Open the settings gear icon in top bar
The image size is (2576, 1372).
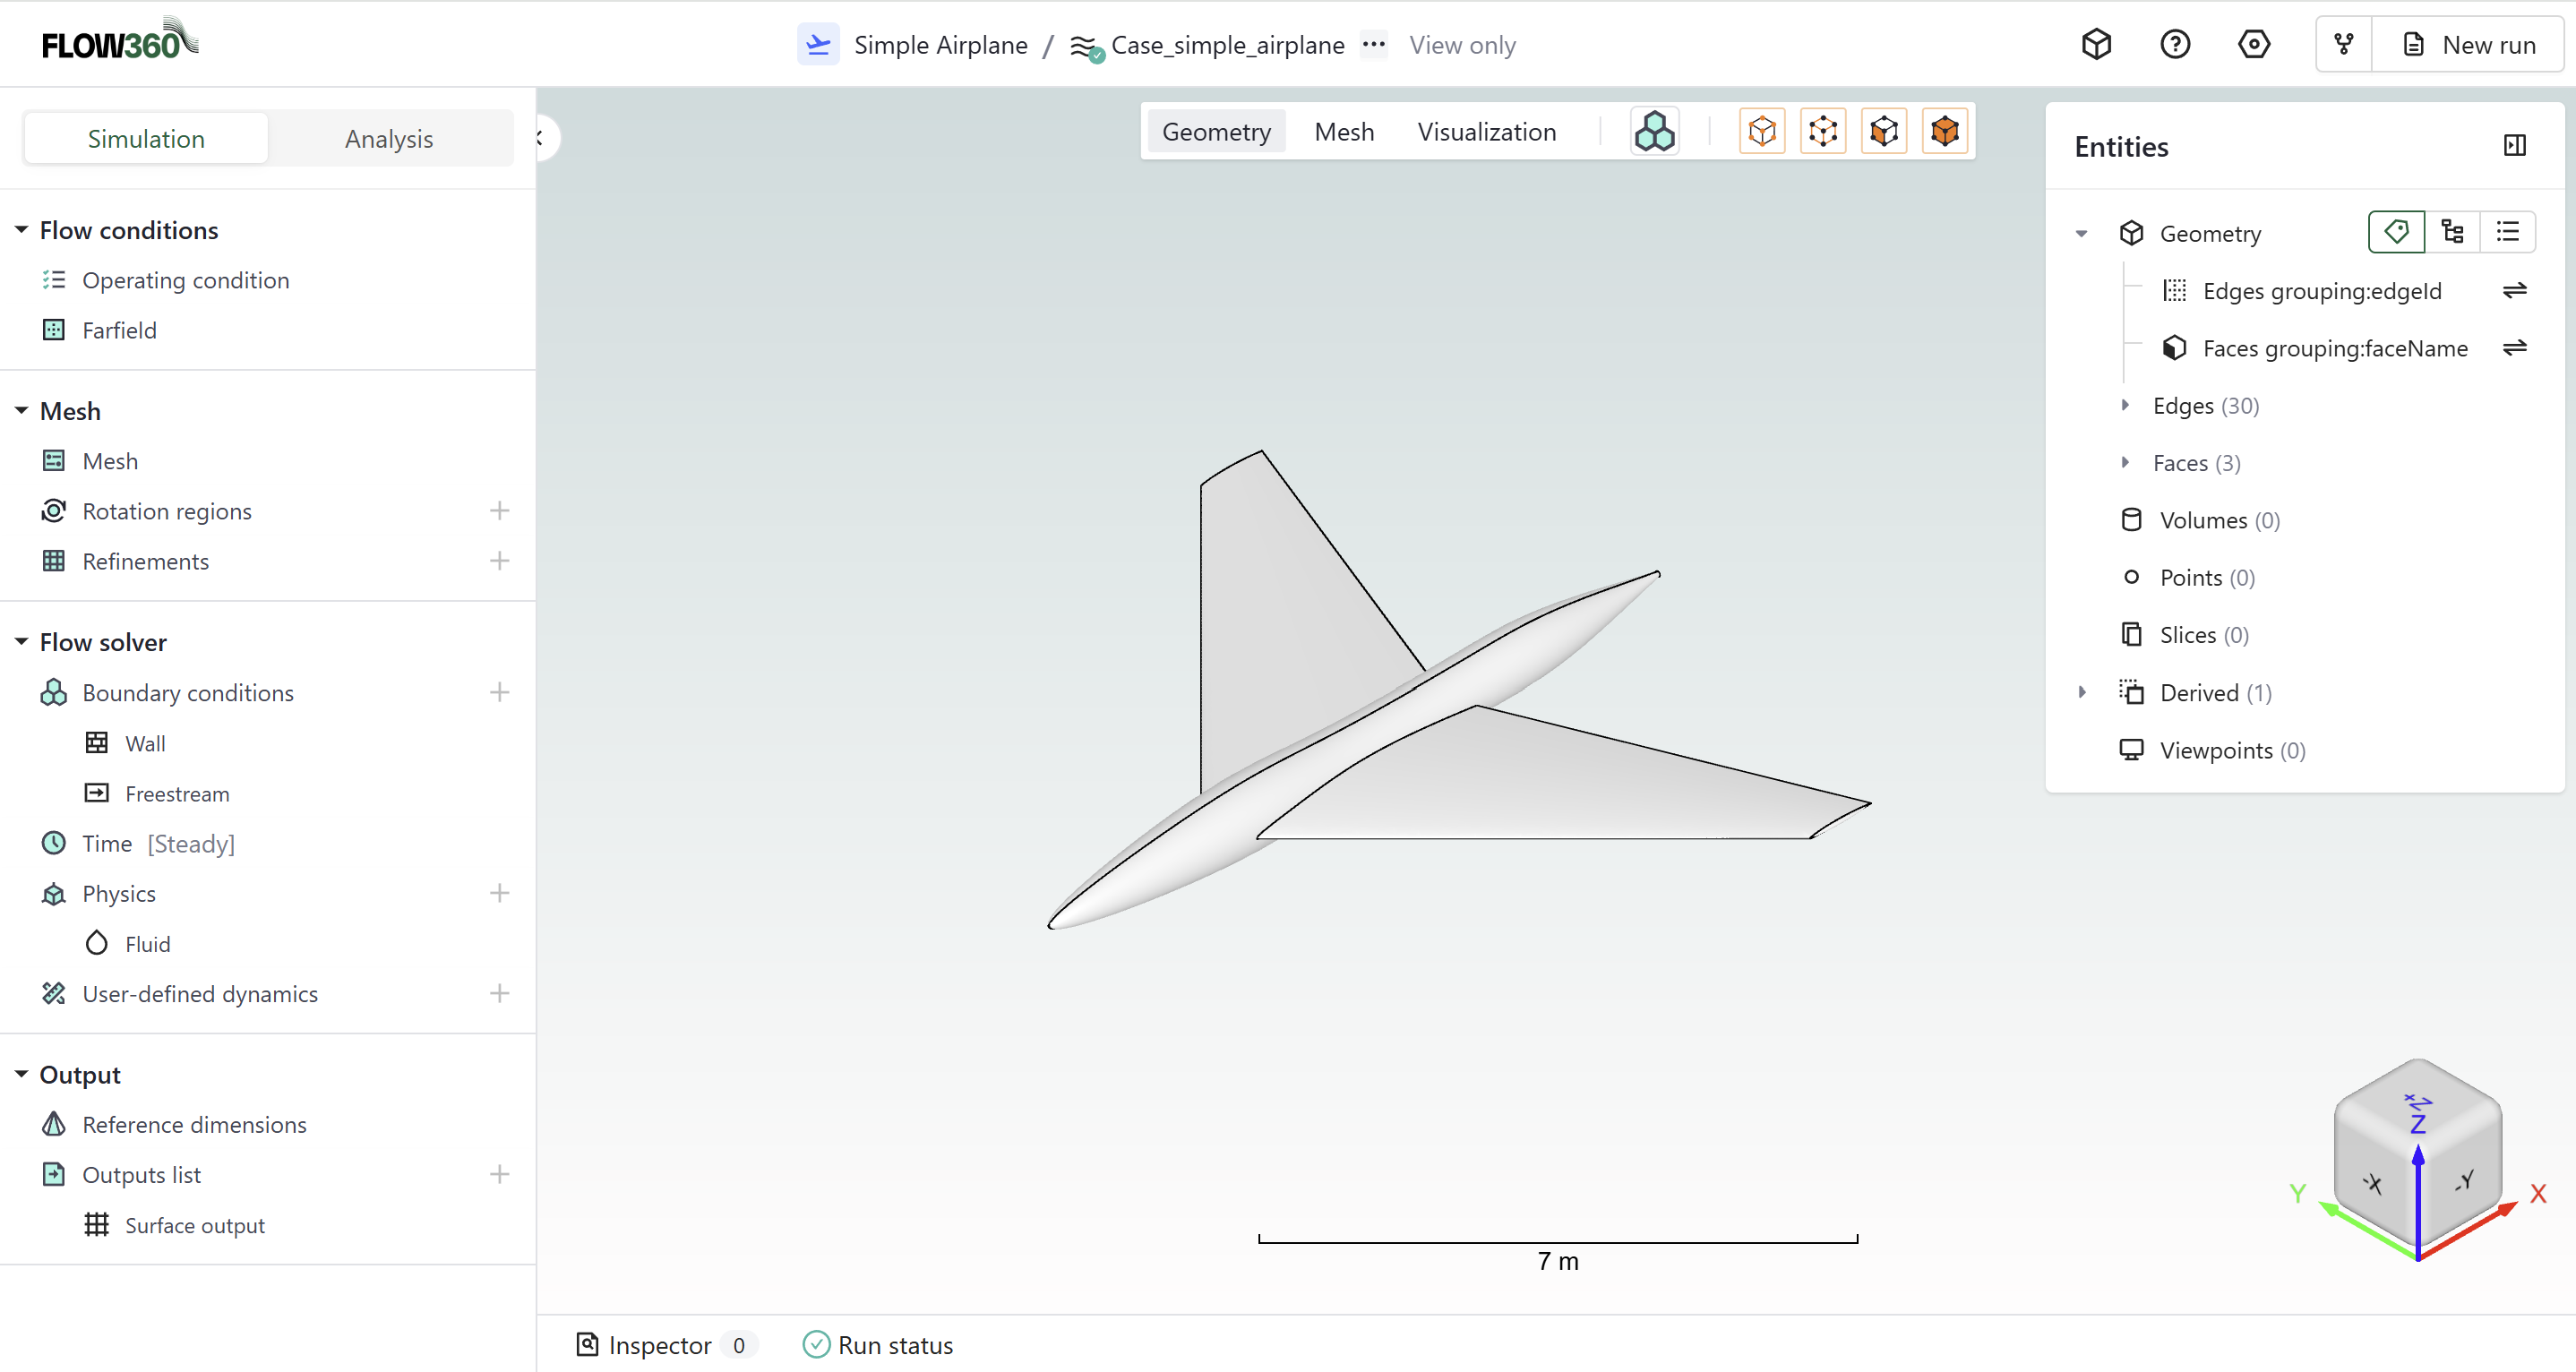(x=2254, y=43)
